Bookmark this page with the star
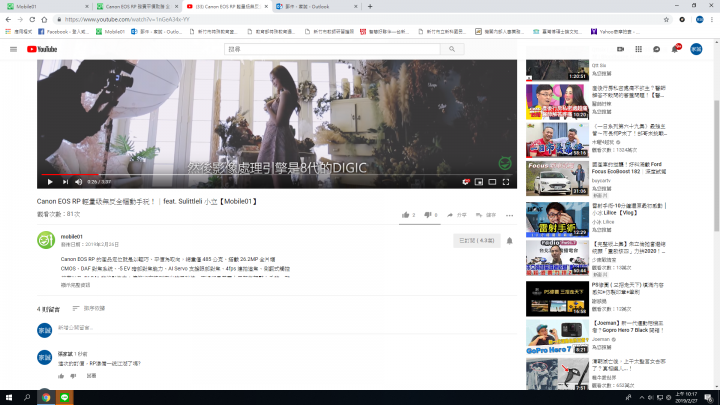 tap(666, 19)
